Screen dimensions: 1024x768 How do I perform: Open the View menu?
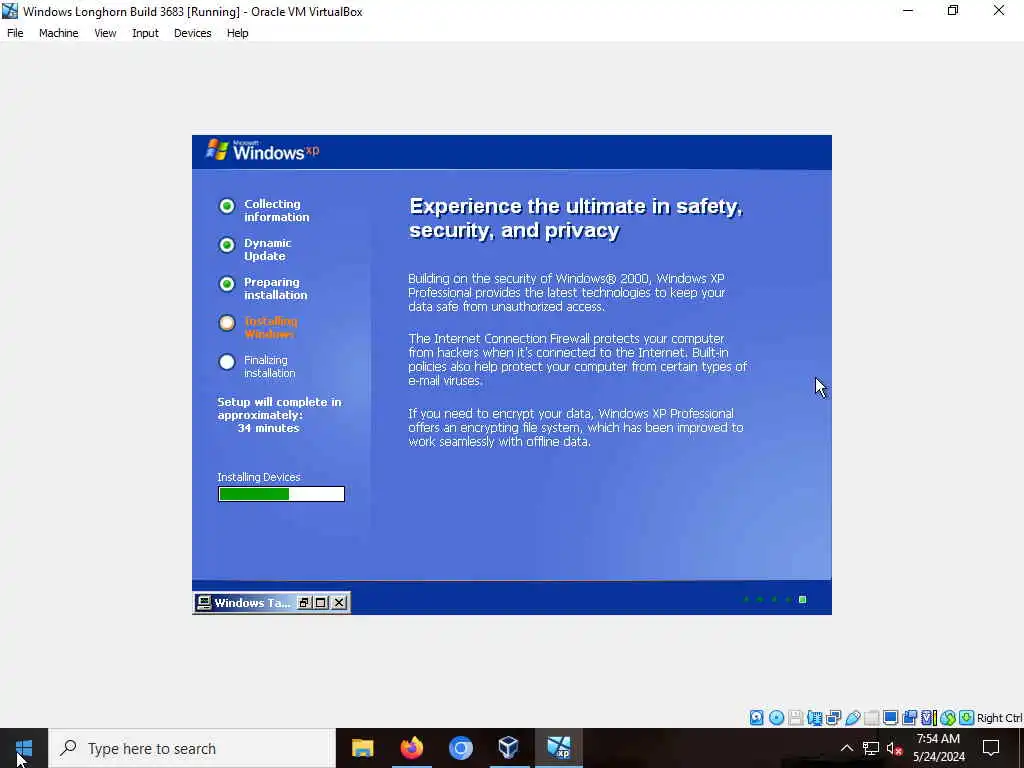(x=105, y=33)
